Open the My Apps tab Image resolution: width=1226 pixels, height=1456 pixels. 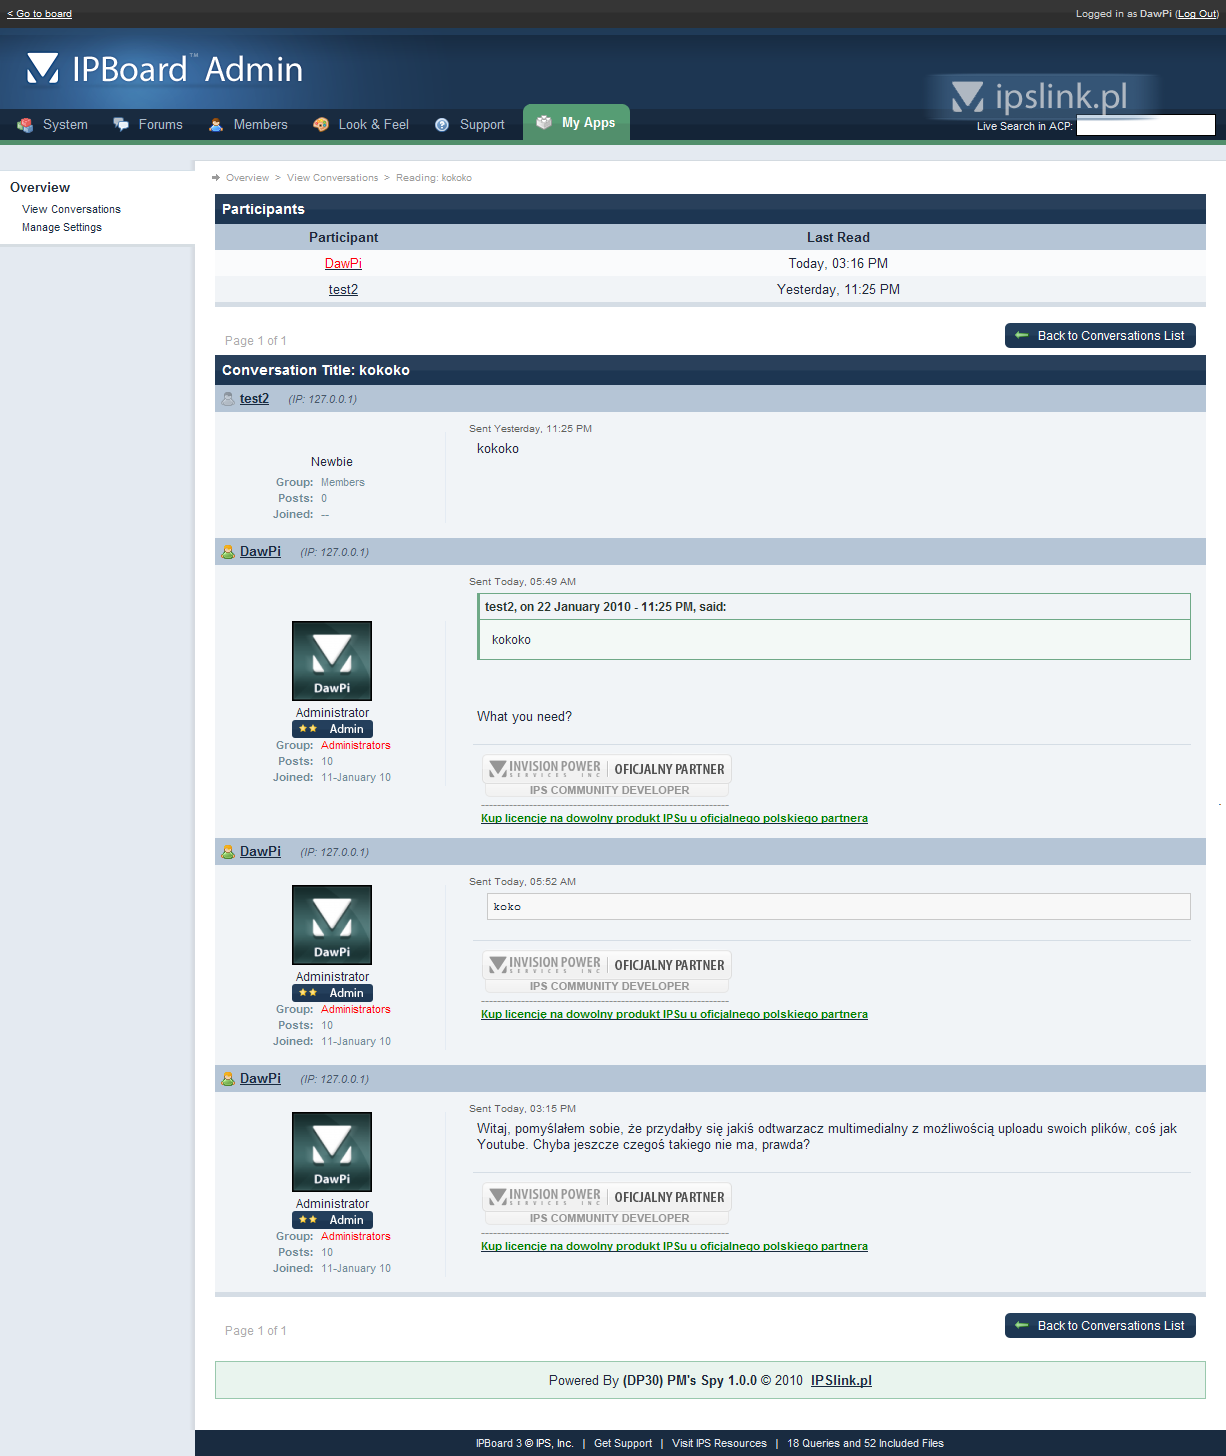(577, 123)
